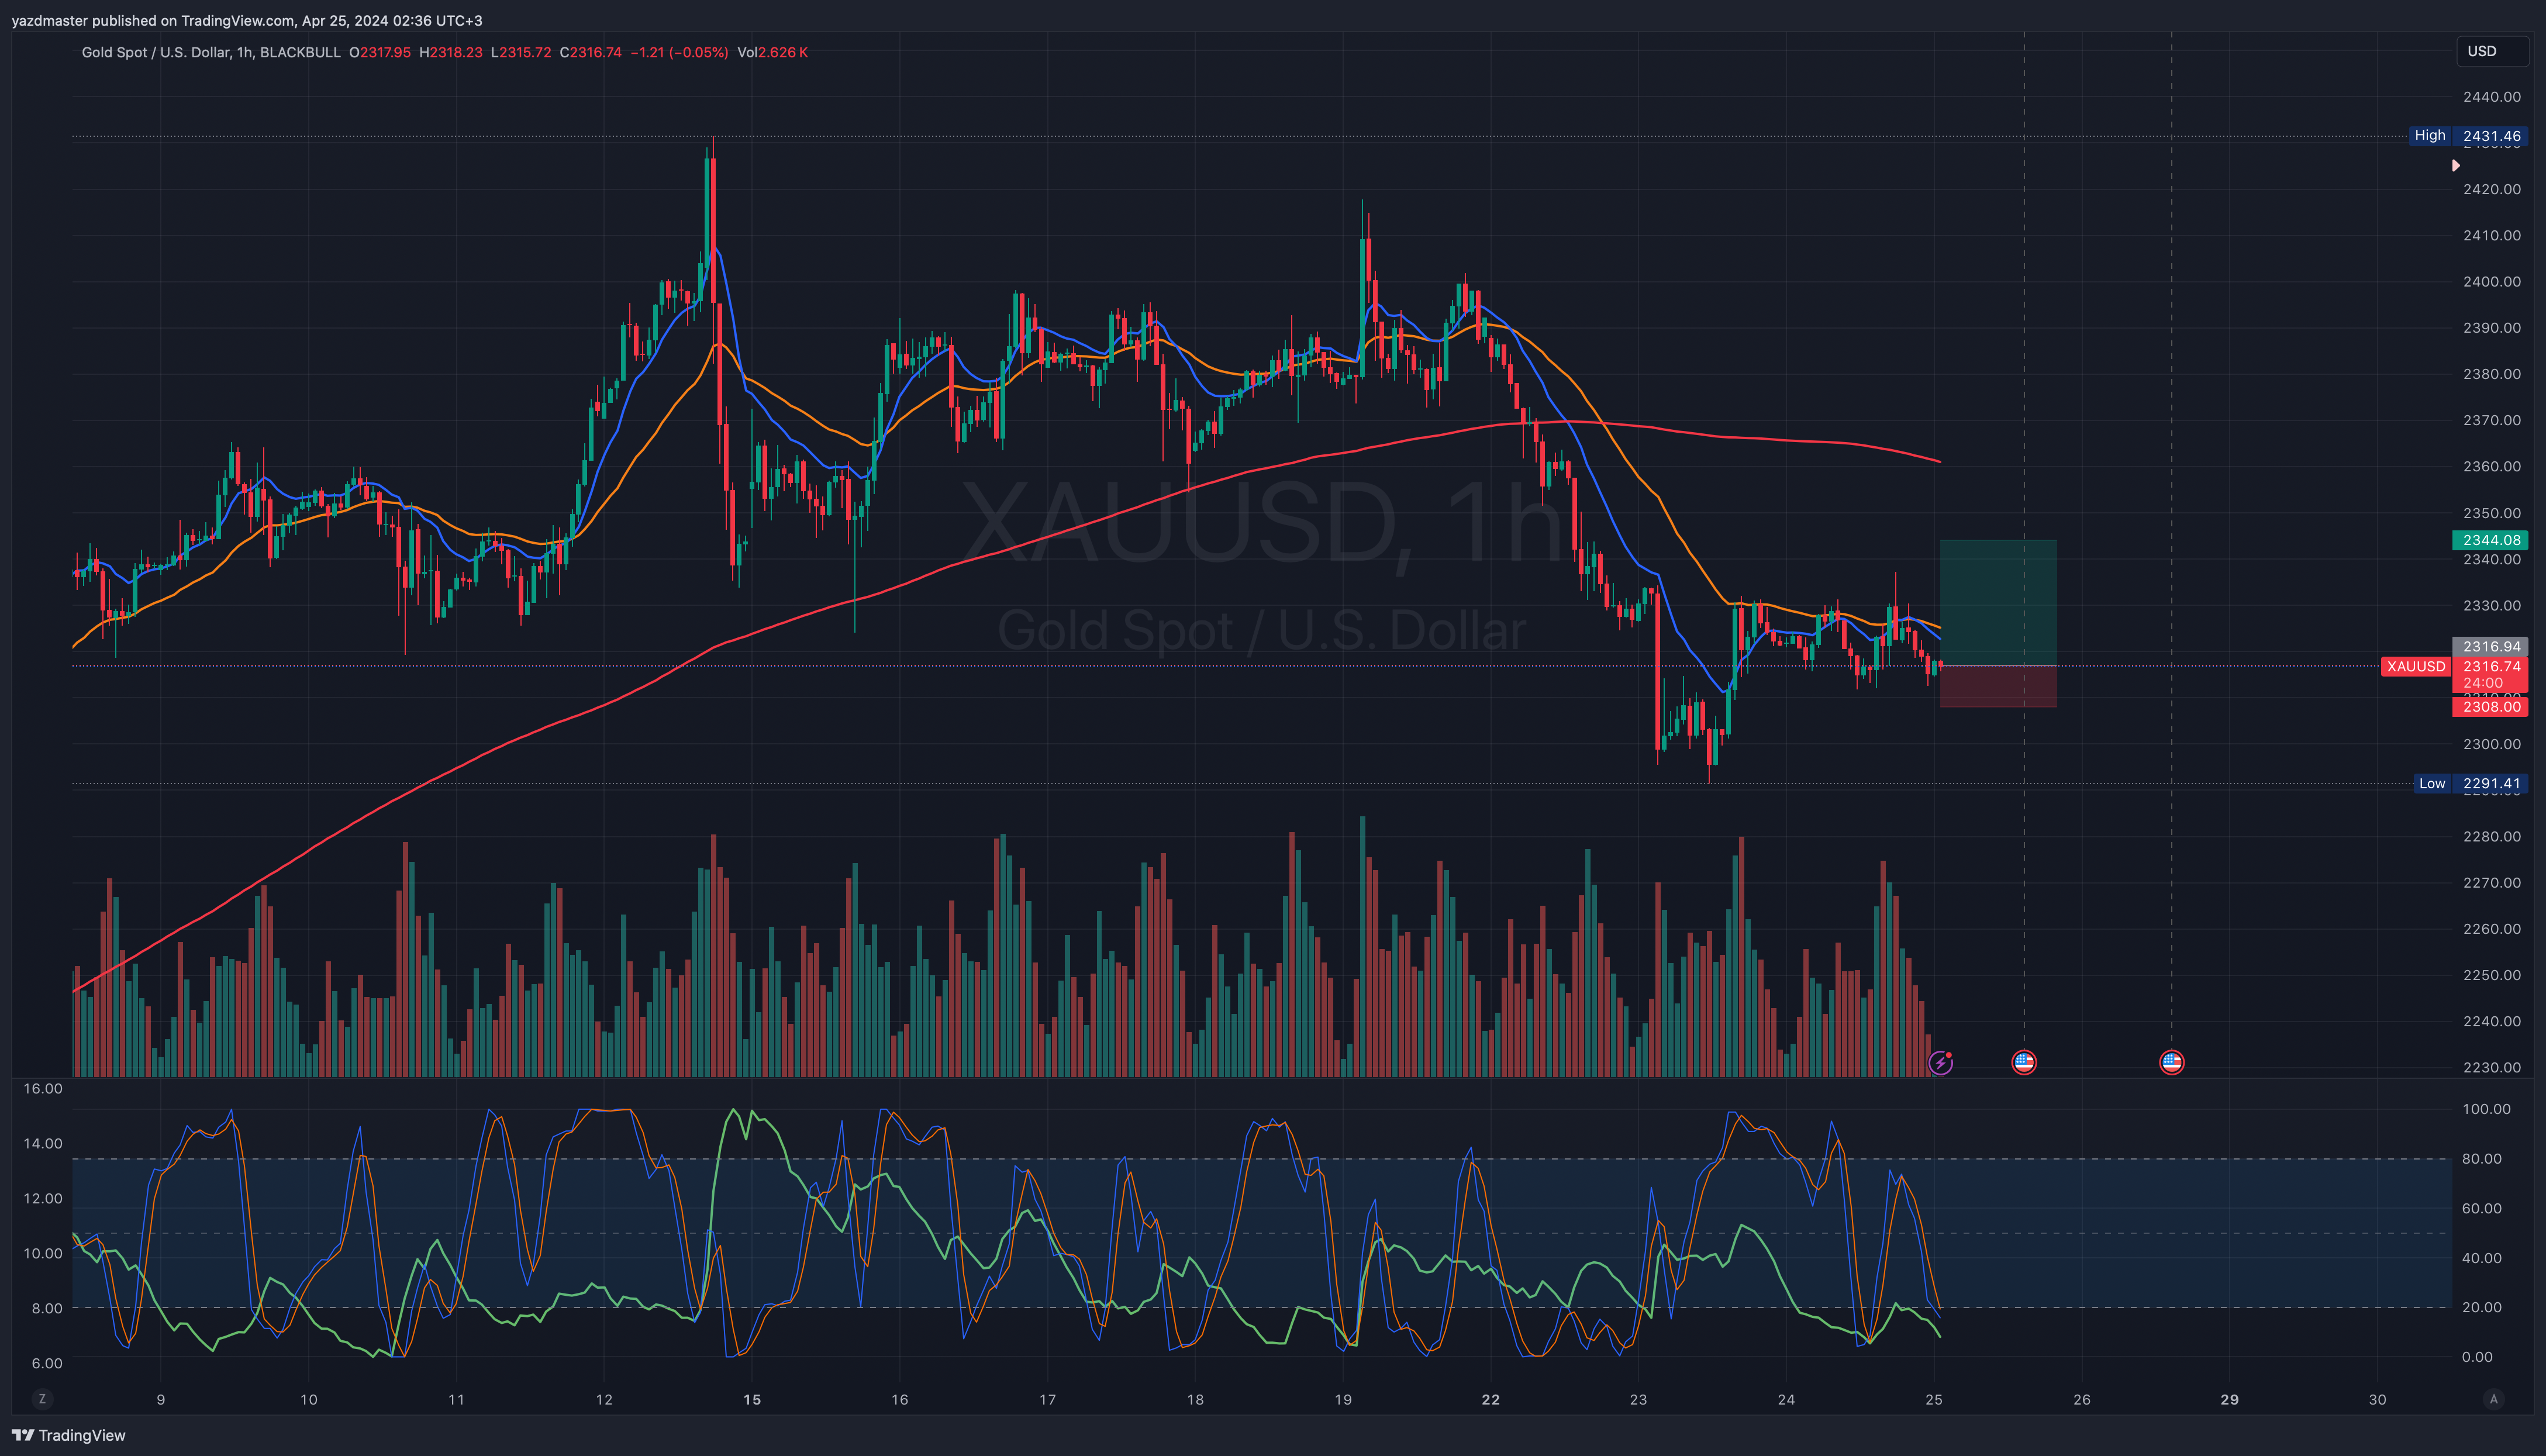This screenshot has width=2546, height=1456.
Task: Click the change value −1.21 (−0.05%)
Action: [x=679, y=52]
